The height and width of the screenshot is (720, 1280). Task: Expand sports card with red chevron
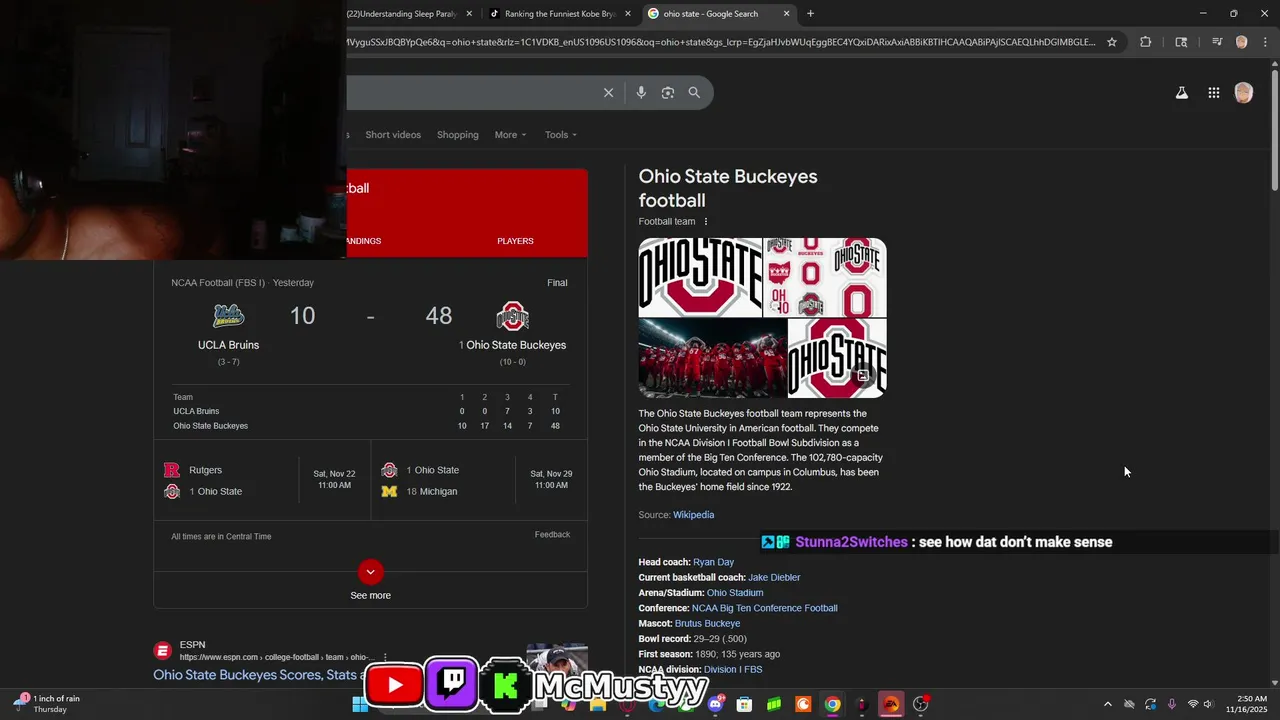(370, 572)
